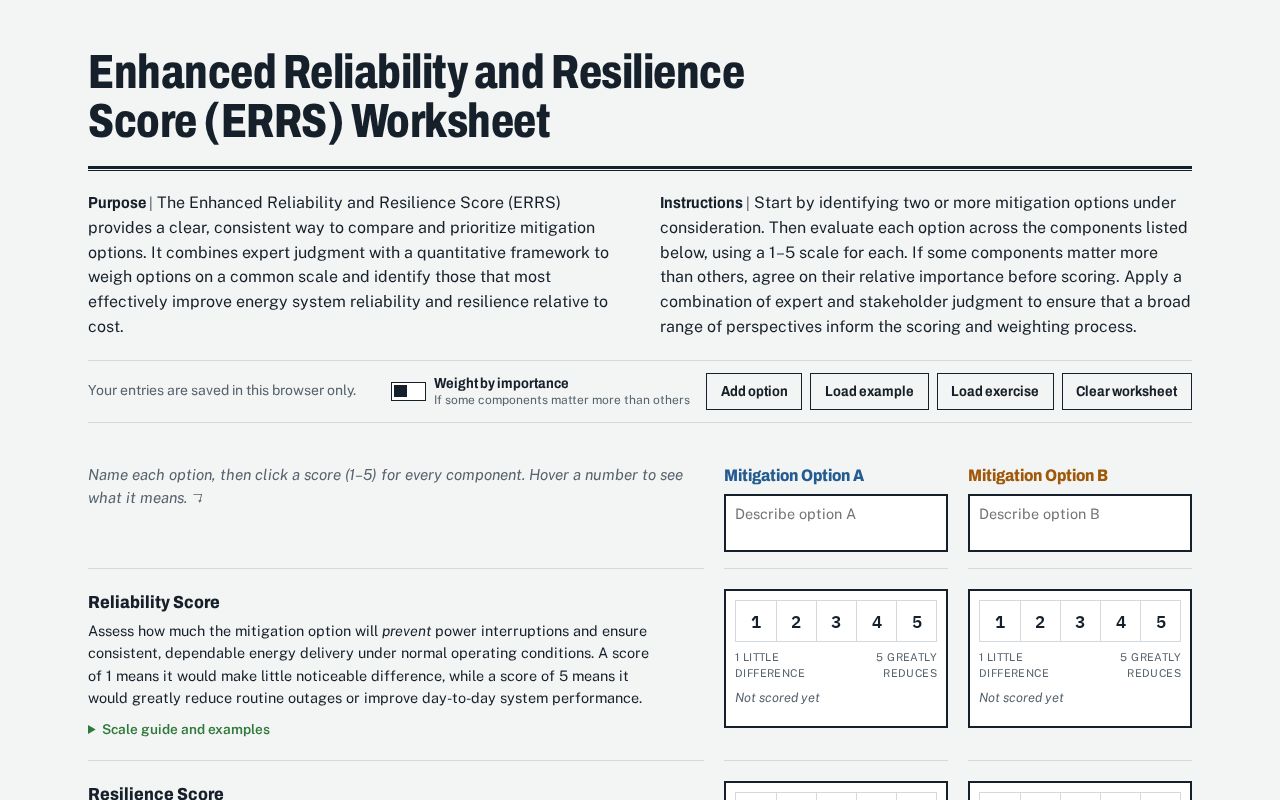Viewport: 1280px width, 800px height.
Task: Click the Mitigation Option B heading
Action: [x=1038, y=476]
